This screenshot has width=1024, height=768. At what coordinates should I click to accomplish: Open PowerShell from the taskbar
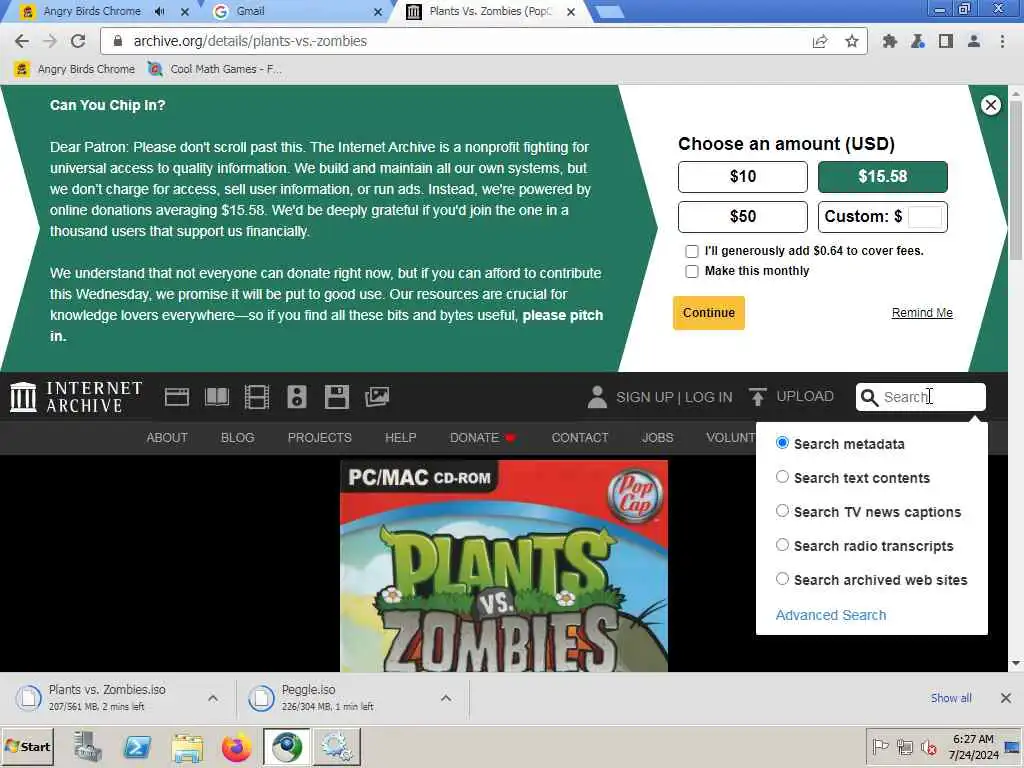[137, 746]
